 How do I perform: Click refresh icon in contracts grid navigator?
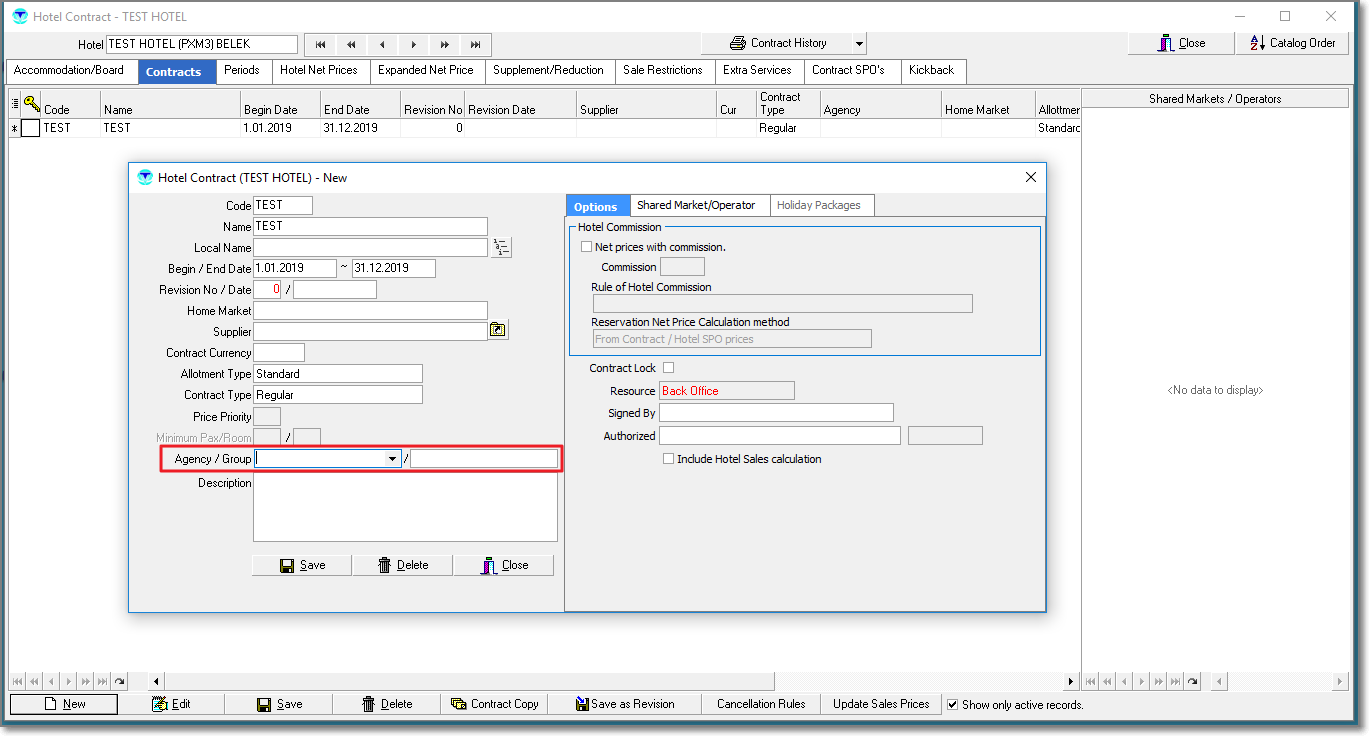coord(119,681)
